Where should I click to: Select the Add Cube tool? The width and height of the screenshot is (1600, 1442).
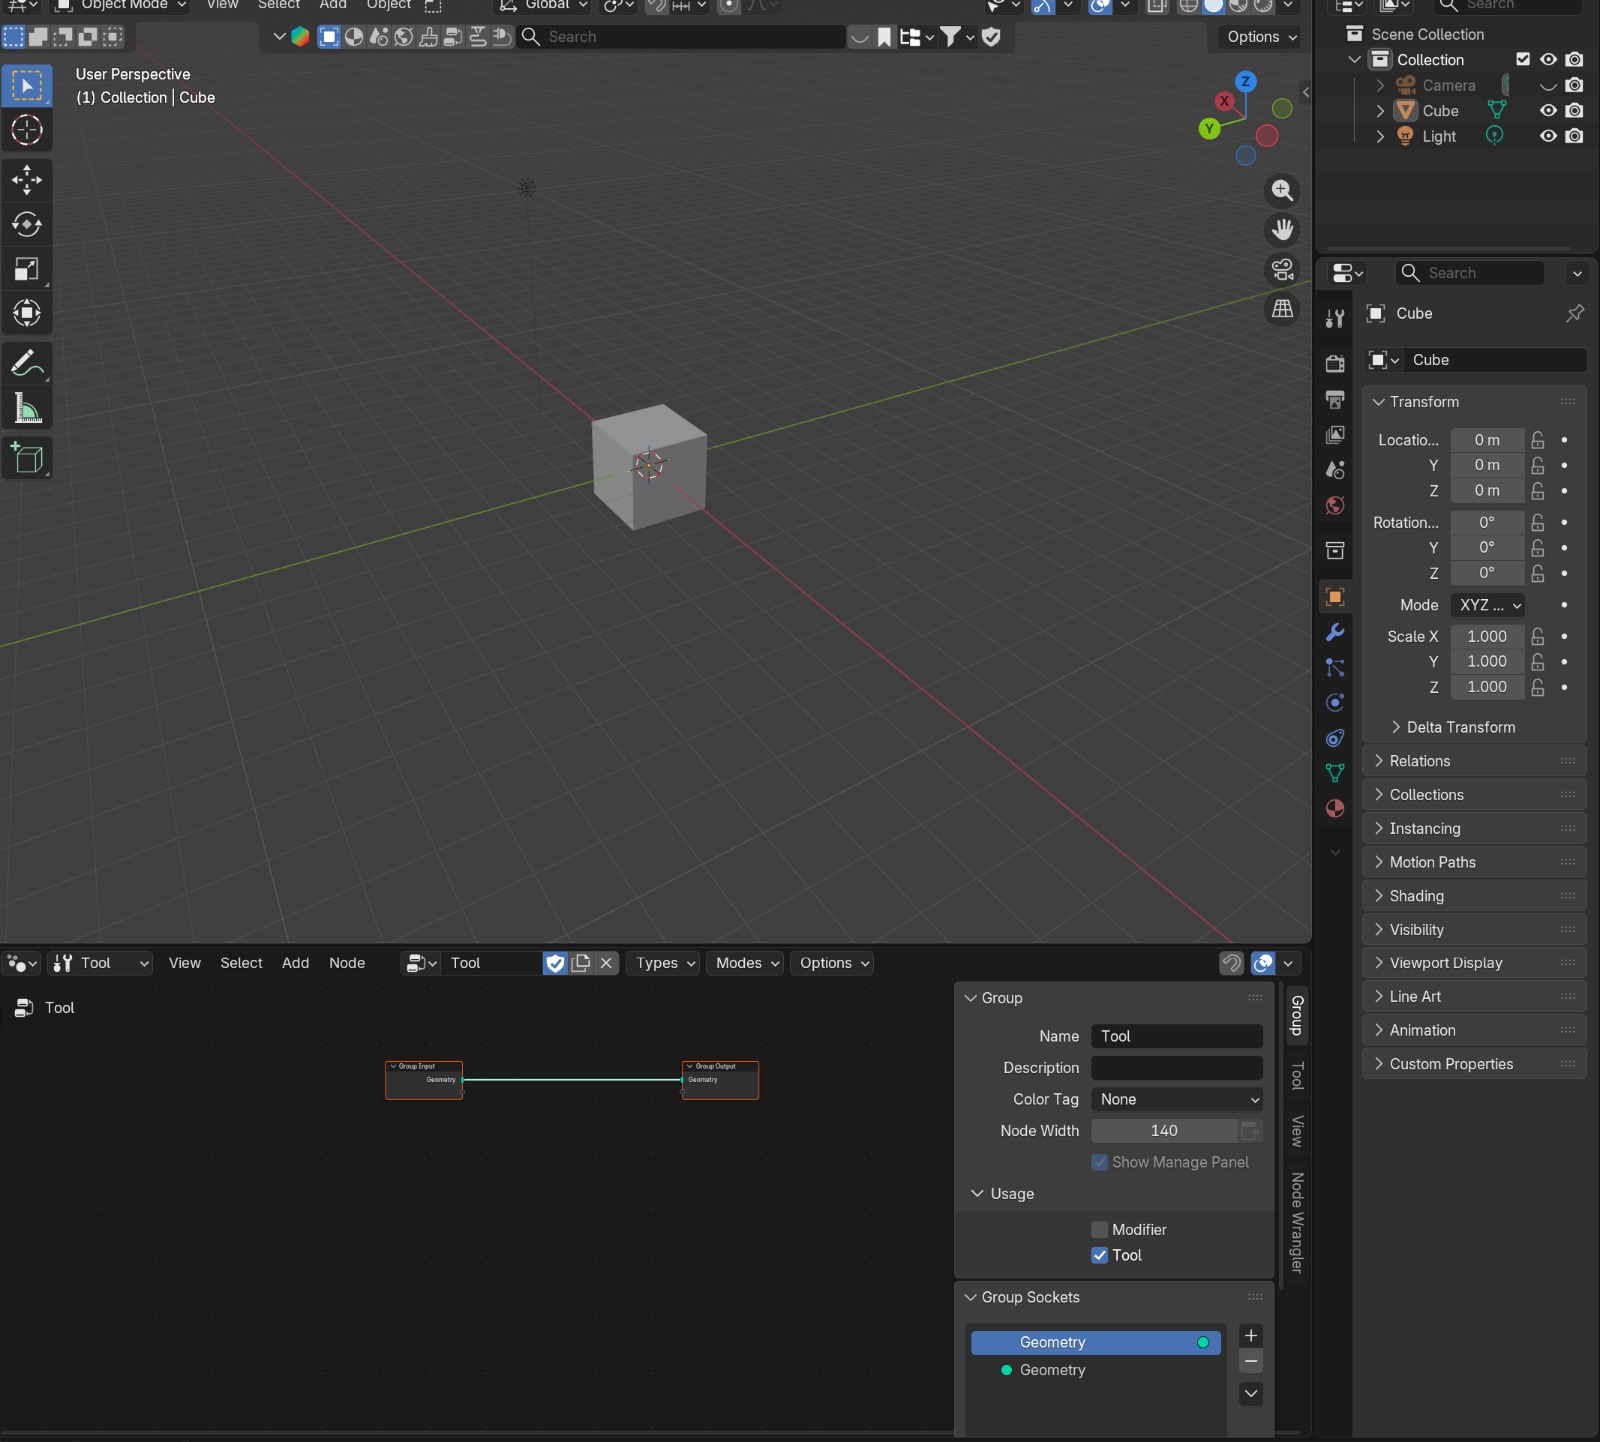(27, 458)
